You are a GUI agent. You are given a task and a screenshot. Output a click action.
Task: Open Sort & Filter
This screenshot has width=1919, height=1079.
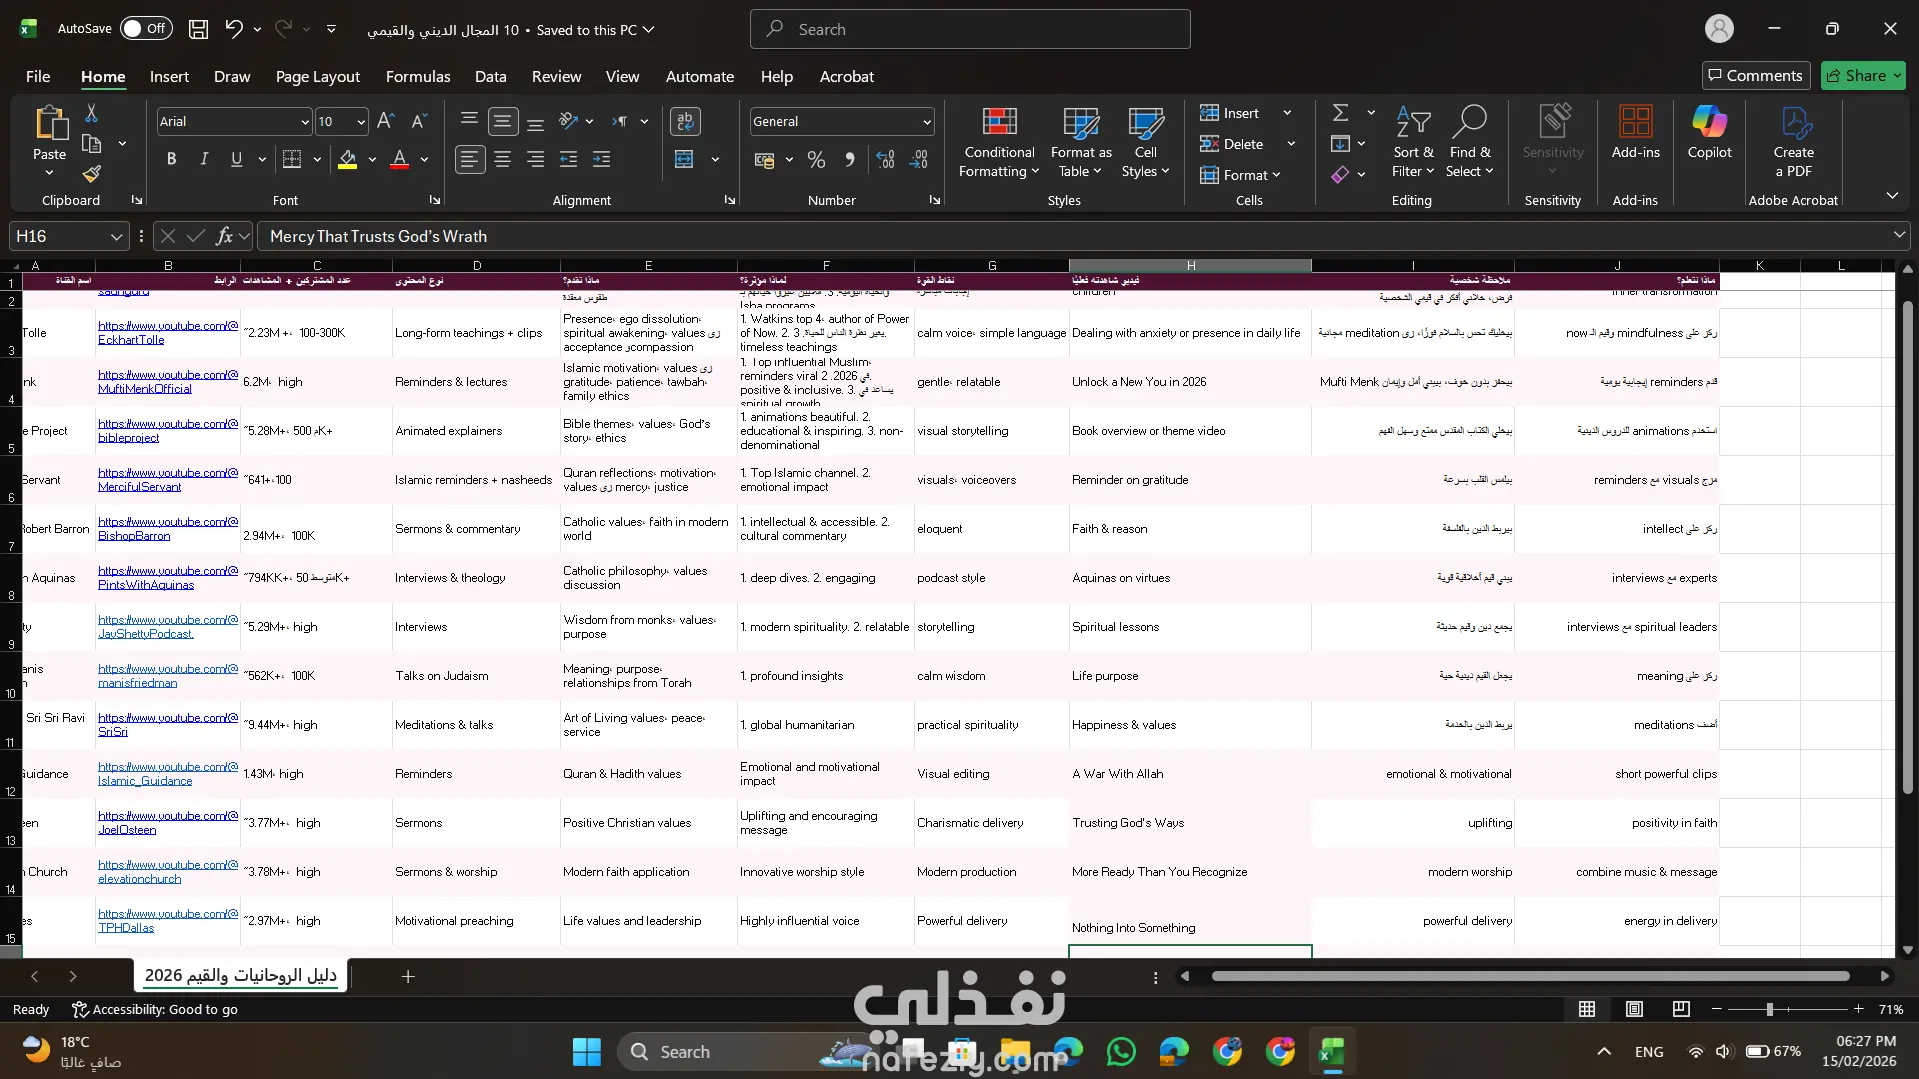click(x=1412, y=143)
